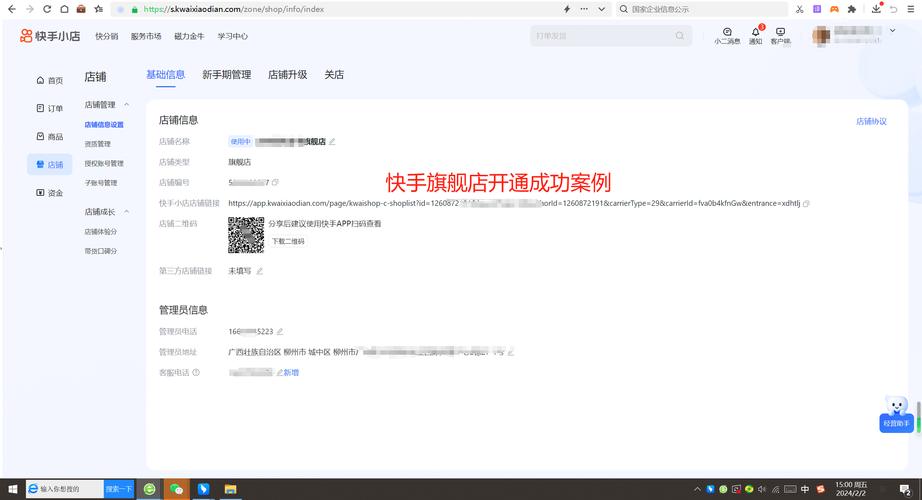Screen dimensions: 922x500
Task: Open taskbar notification center icon
Action: (905, 489)
